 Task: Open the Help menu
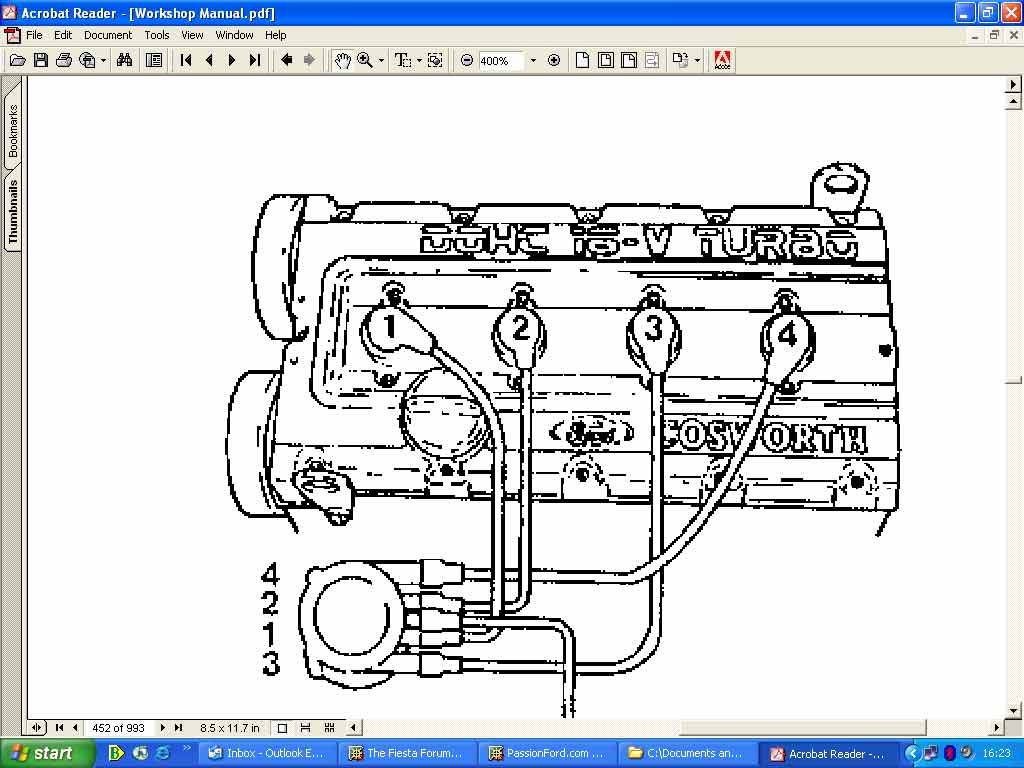[276, 35]
